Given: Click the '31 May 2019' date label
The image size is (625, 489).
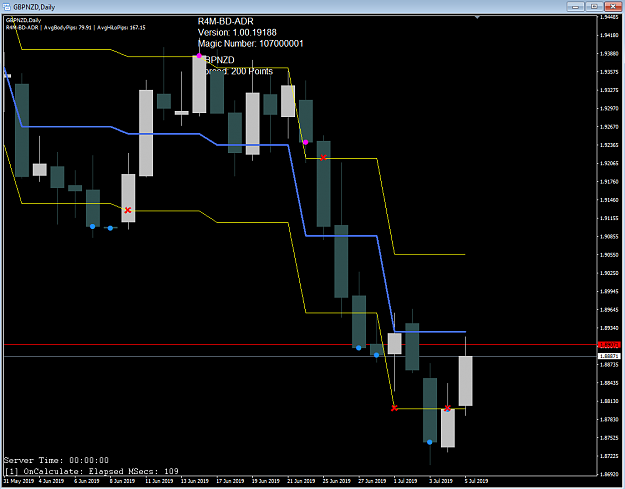Looking at the screenshot, I should (x=19, y=481).
